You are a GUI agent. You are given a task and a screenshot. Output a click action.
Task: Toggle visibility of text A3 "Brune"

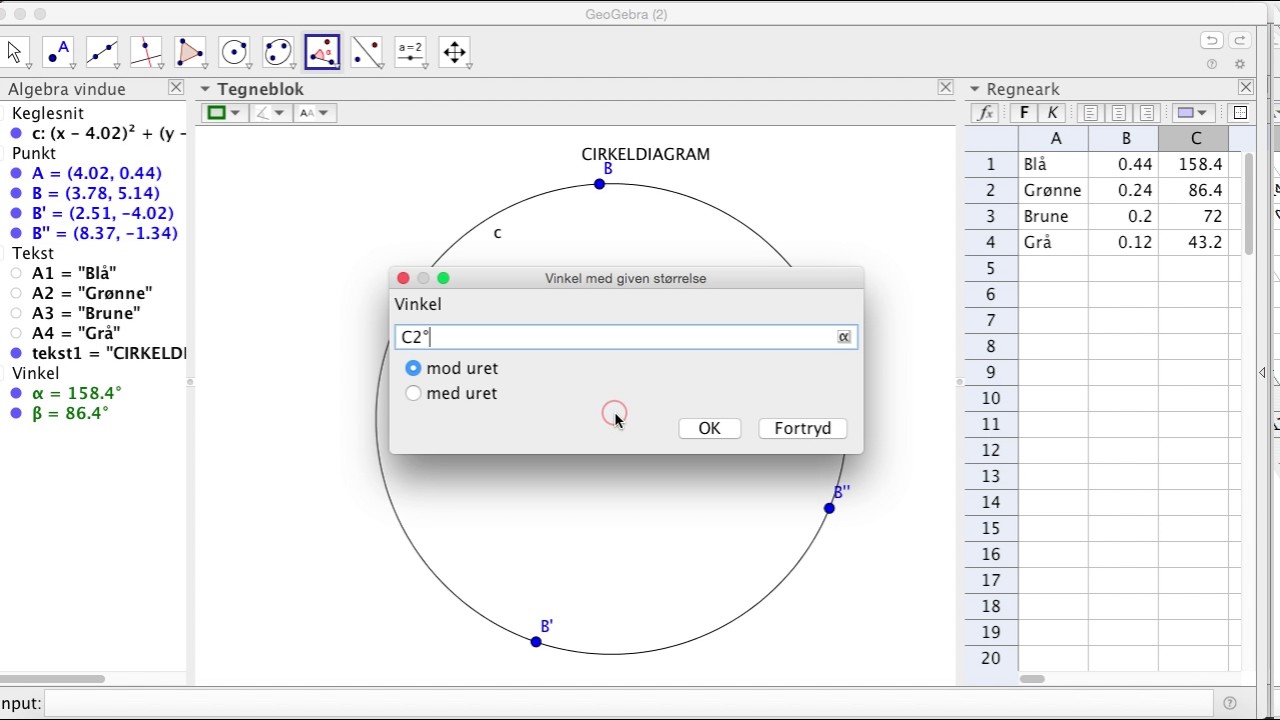[17, 313]
